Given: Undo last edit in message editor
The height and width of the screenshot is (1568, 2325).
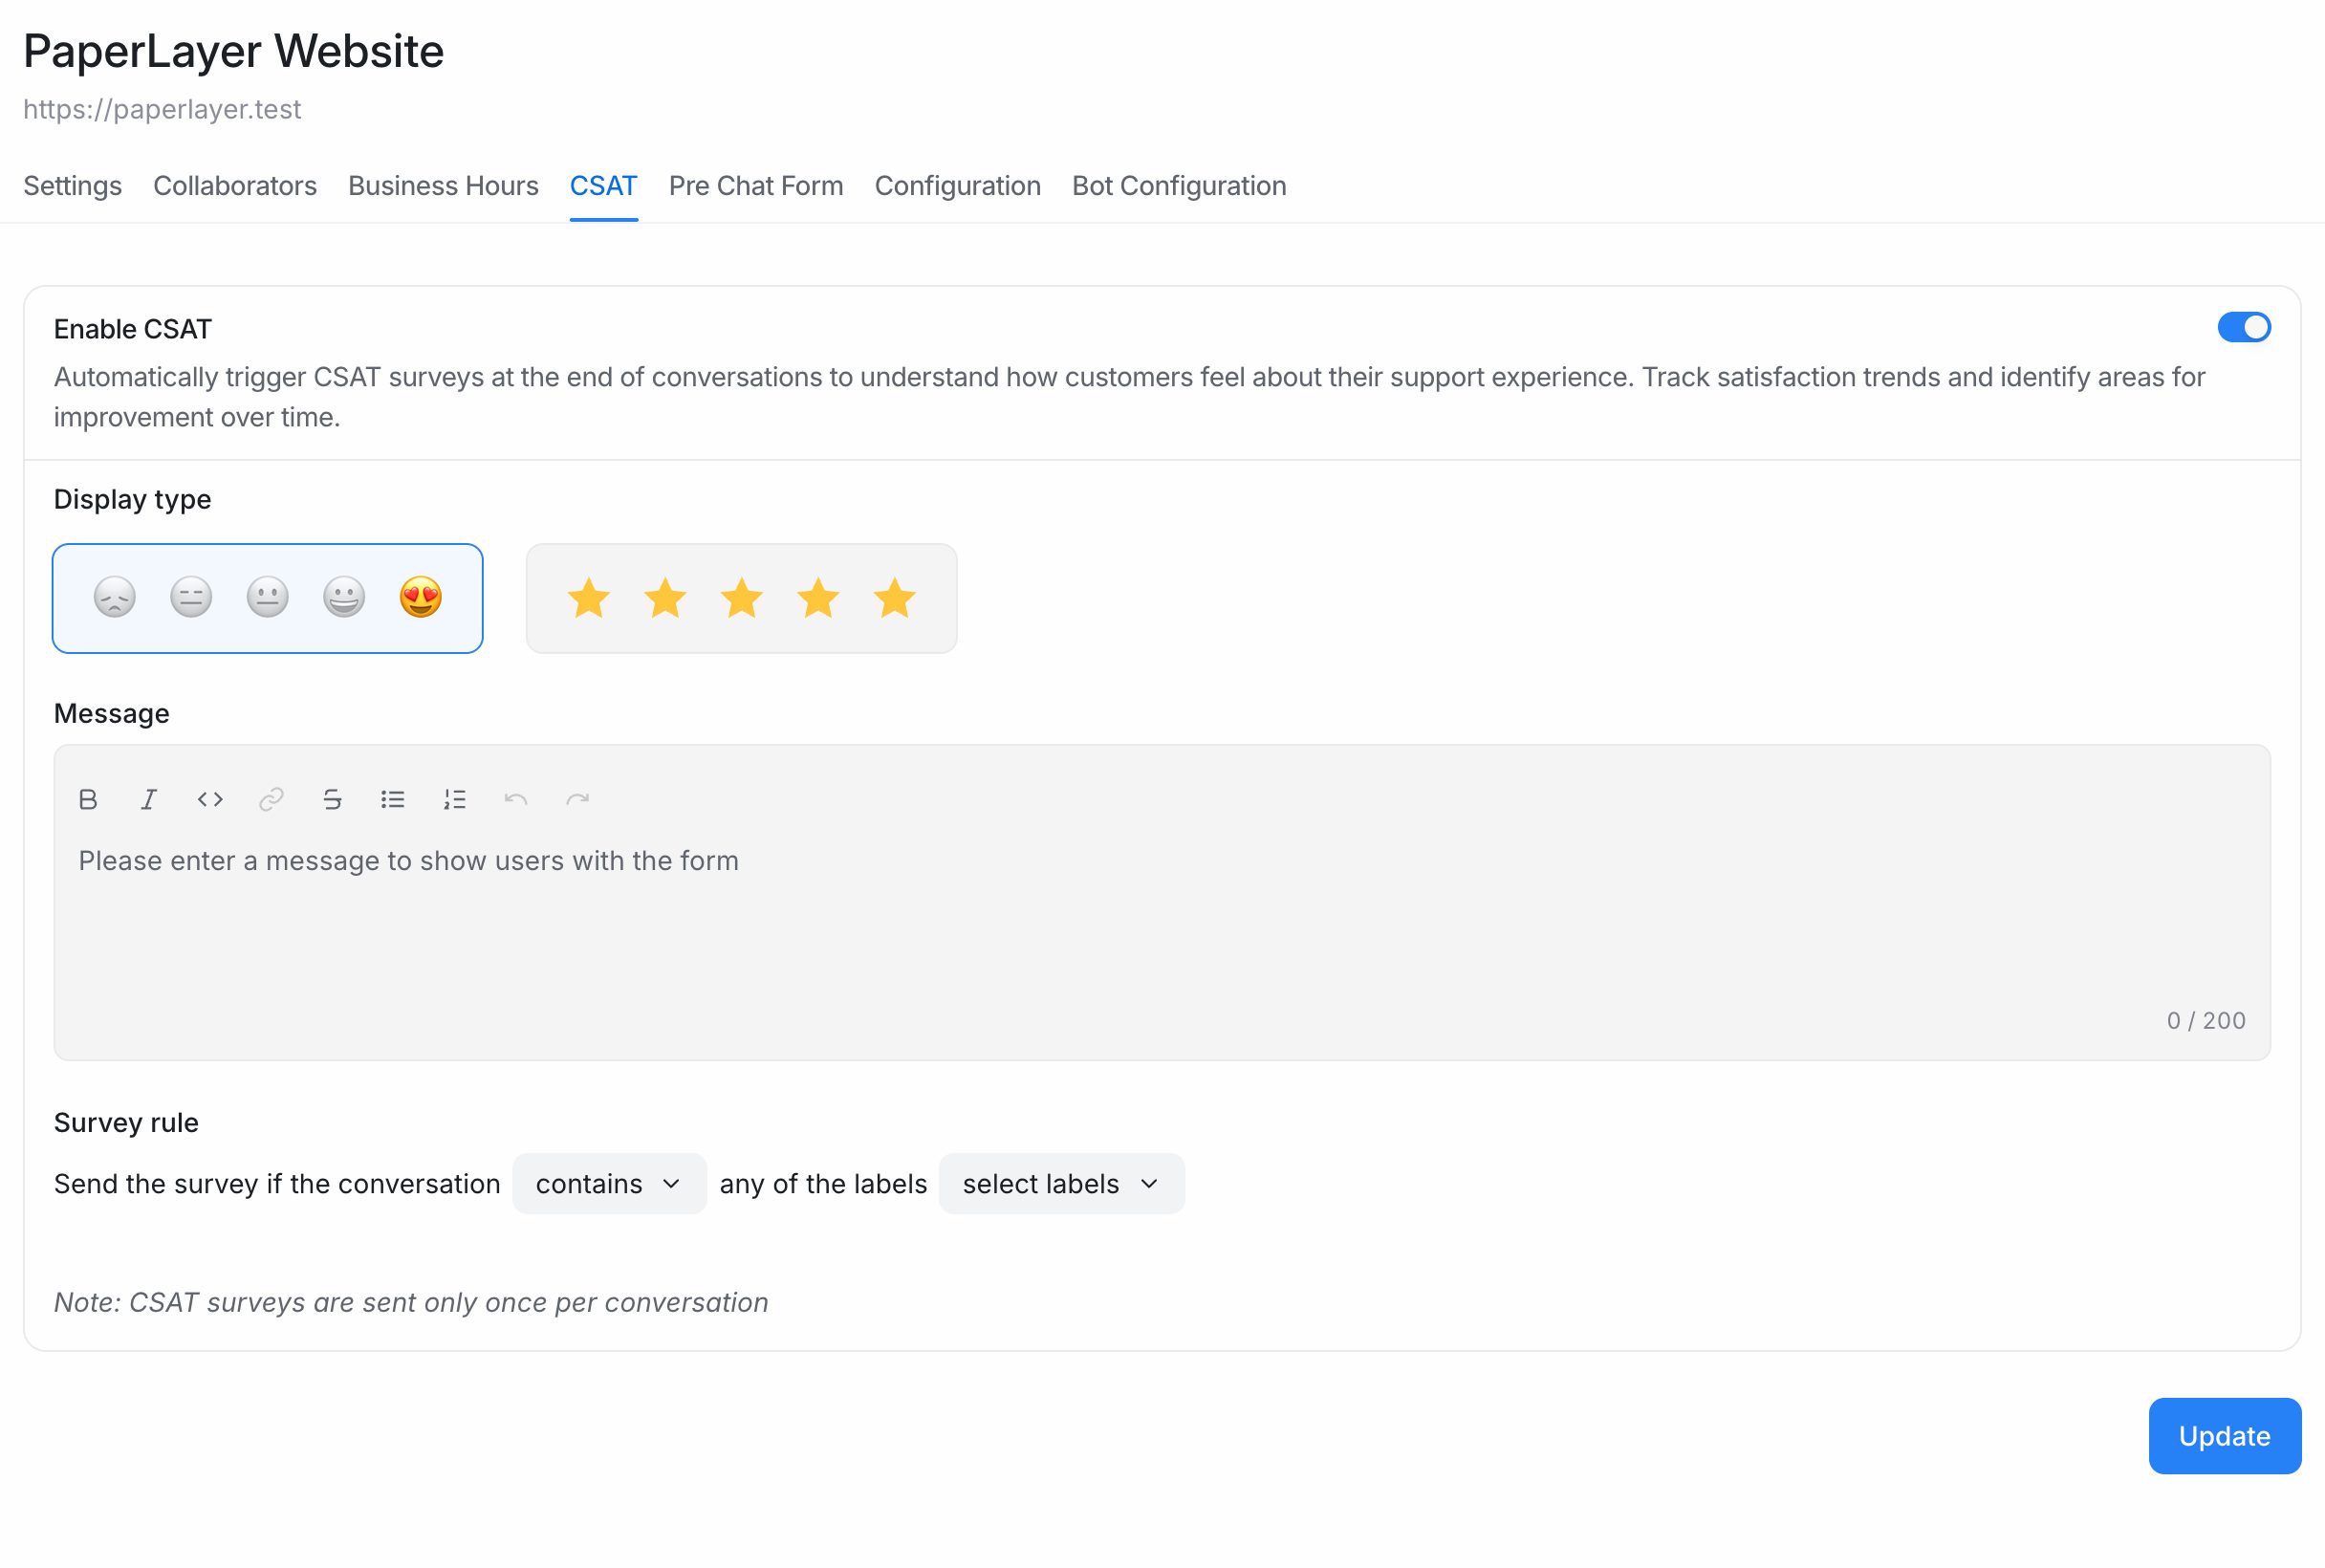Looking at the screenshot, I should (x=516, y=799).
